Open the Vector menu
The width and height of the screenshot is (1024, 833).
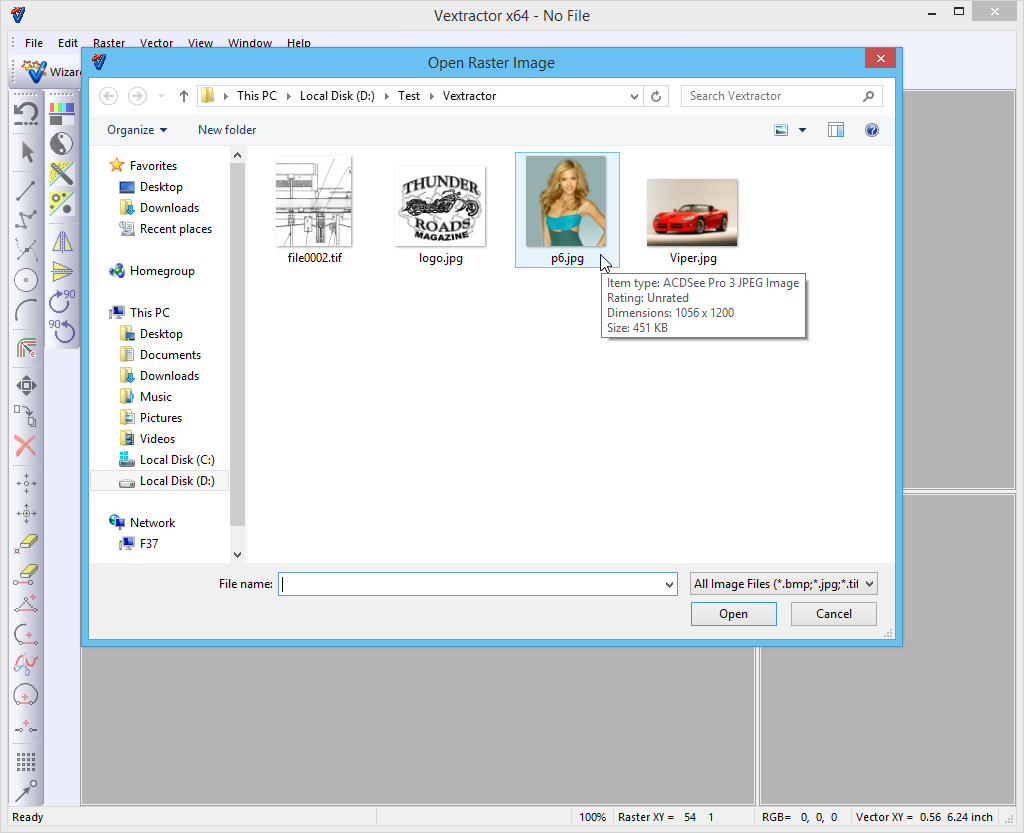(156, 43)
